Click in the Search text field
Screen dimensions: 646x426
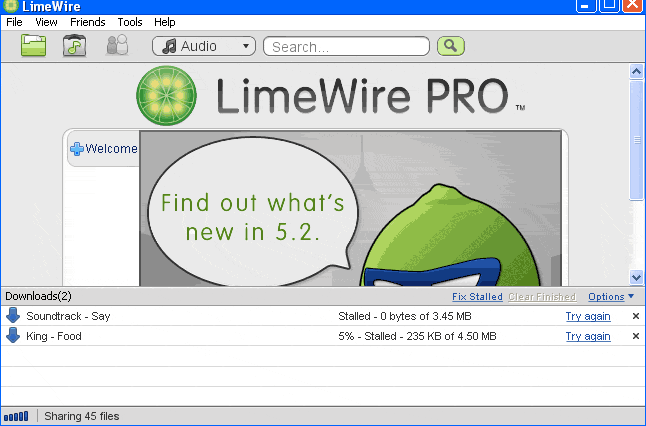pyautogui.click(x=346, y=46)
